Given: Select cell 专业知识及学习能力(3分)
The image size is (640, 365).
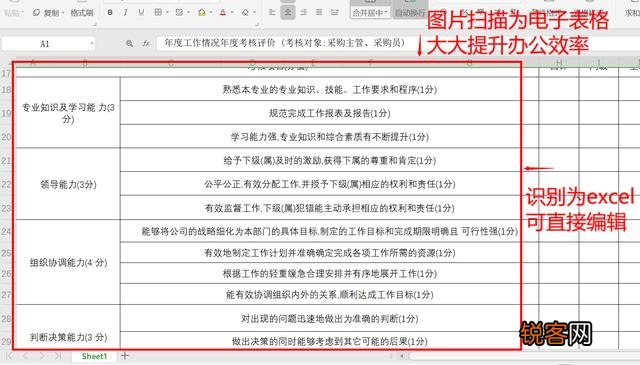Looking at the screenshot, I should [68, 113].
